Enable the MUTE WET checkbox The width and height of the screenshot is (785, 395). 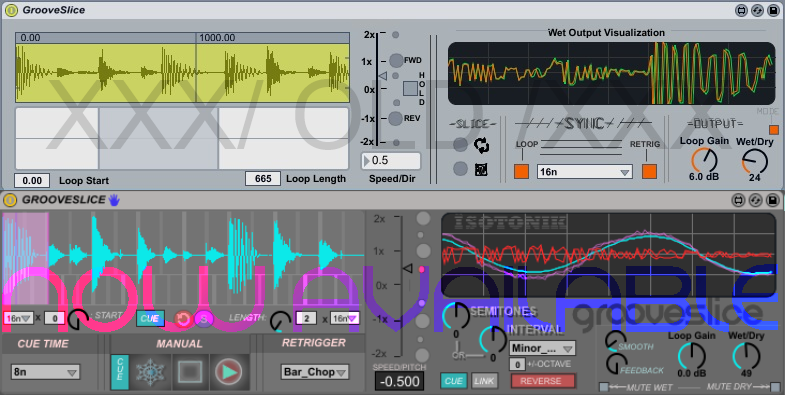604,387
